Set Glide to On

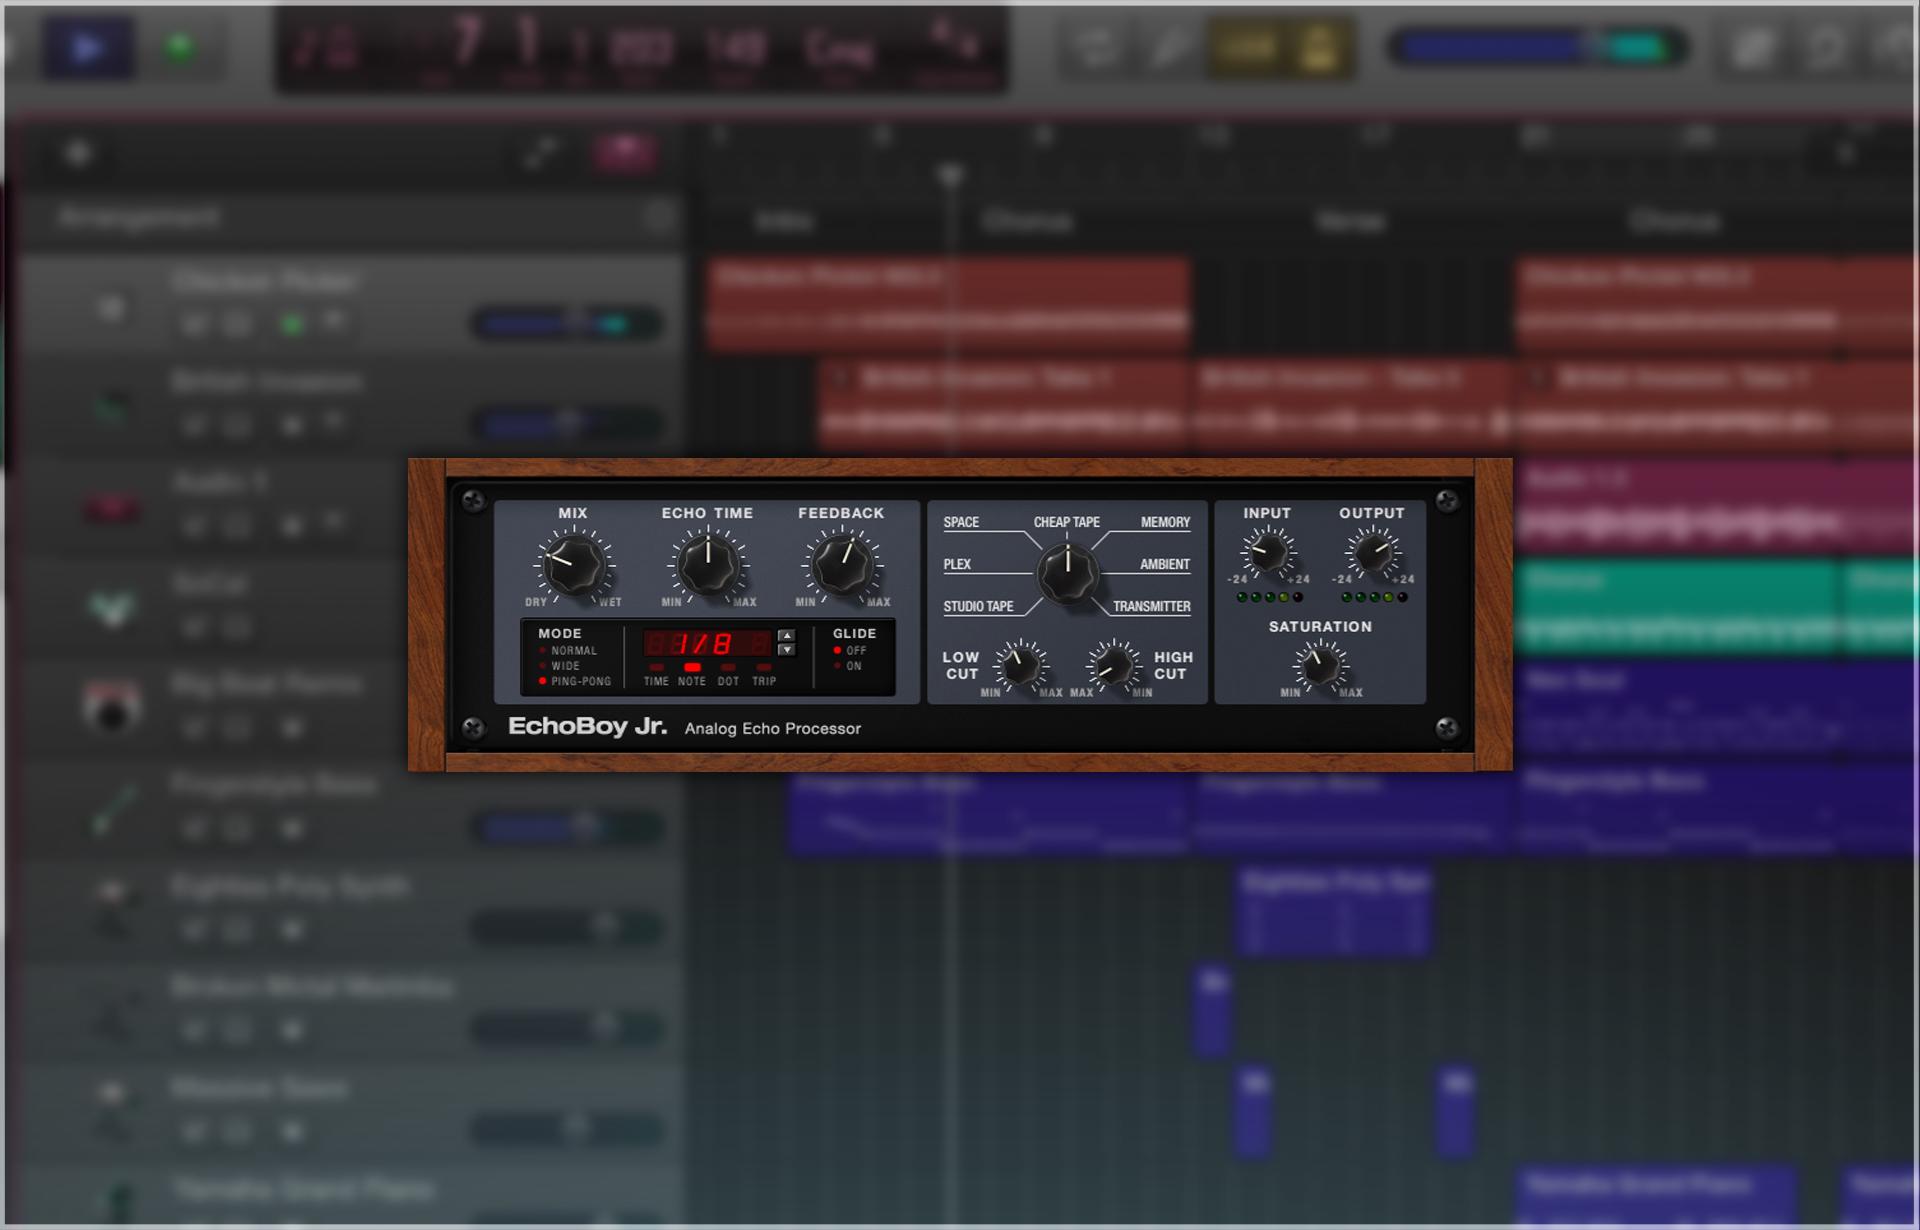(x=848, y=666)
